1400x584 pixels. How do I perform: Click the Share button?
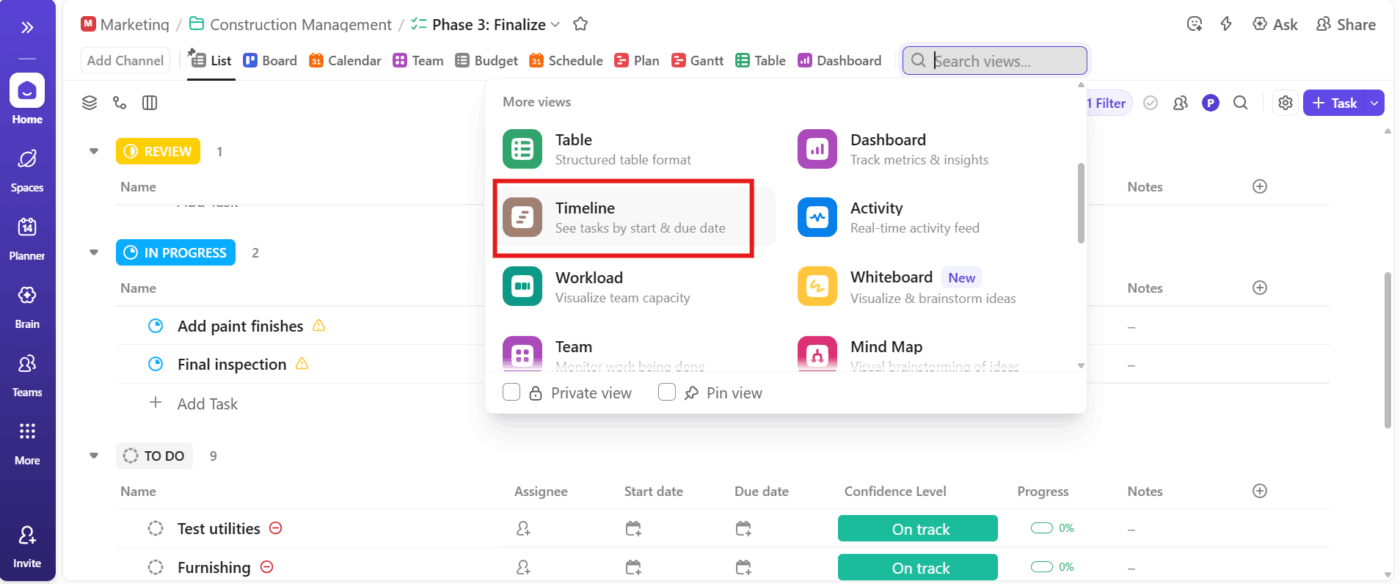pyautogui.click(x=1346, y=23)
